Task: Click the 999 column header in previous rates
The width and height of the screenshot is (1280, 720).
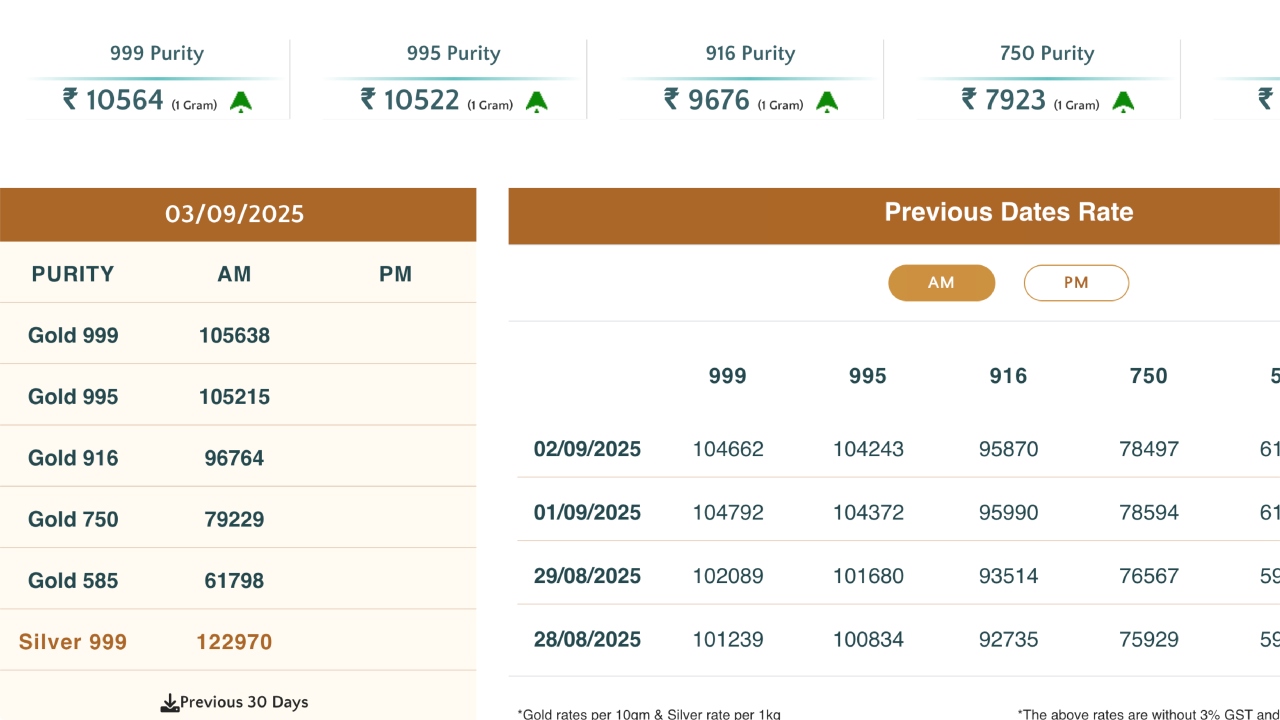Action: tap(727, 376)
